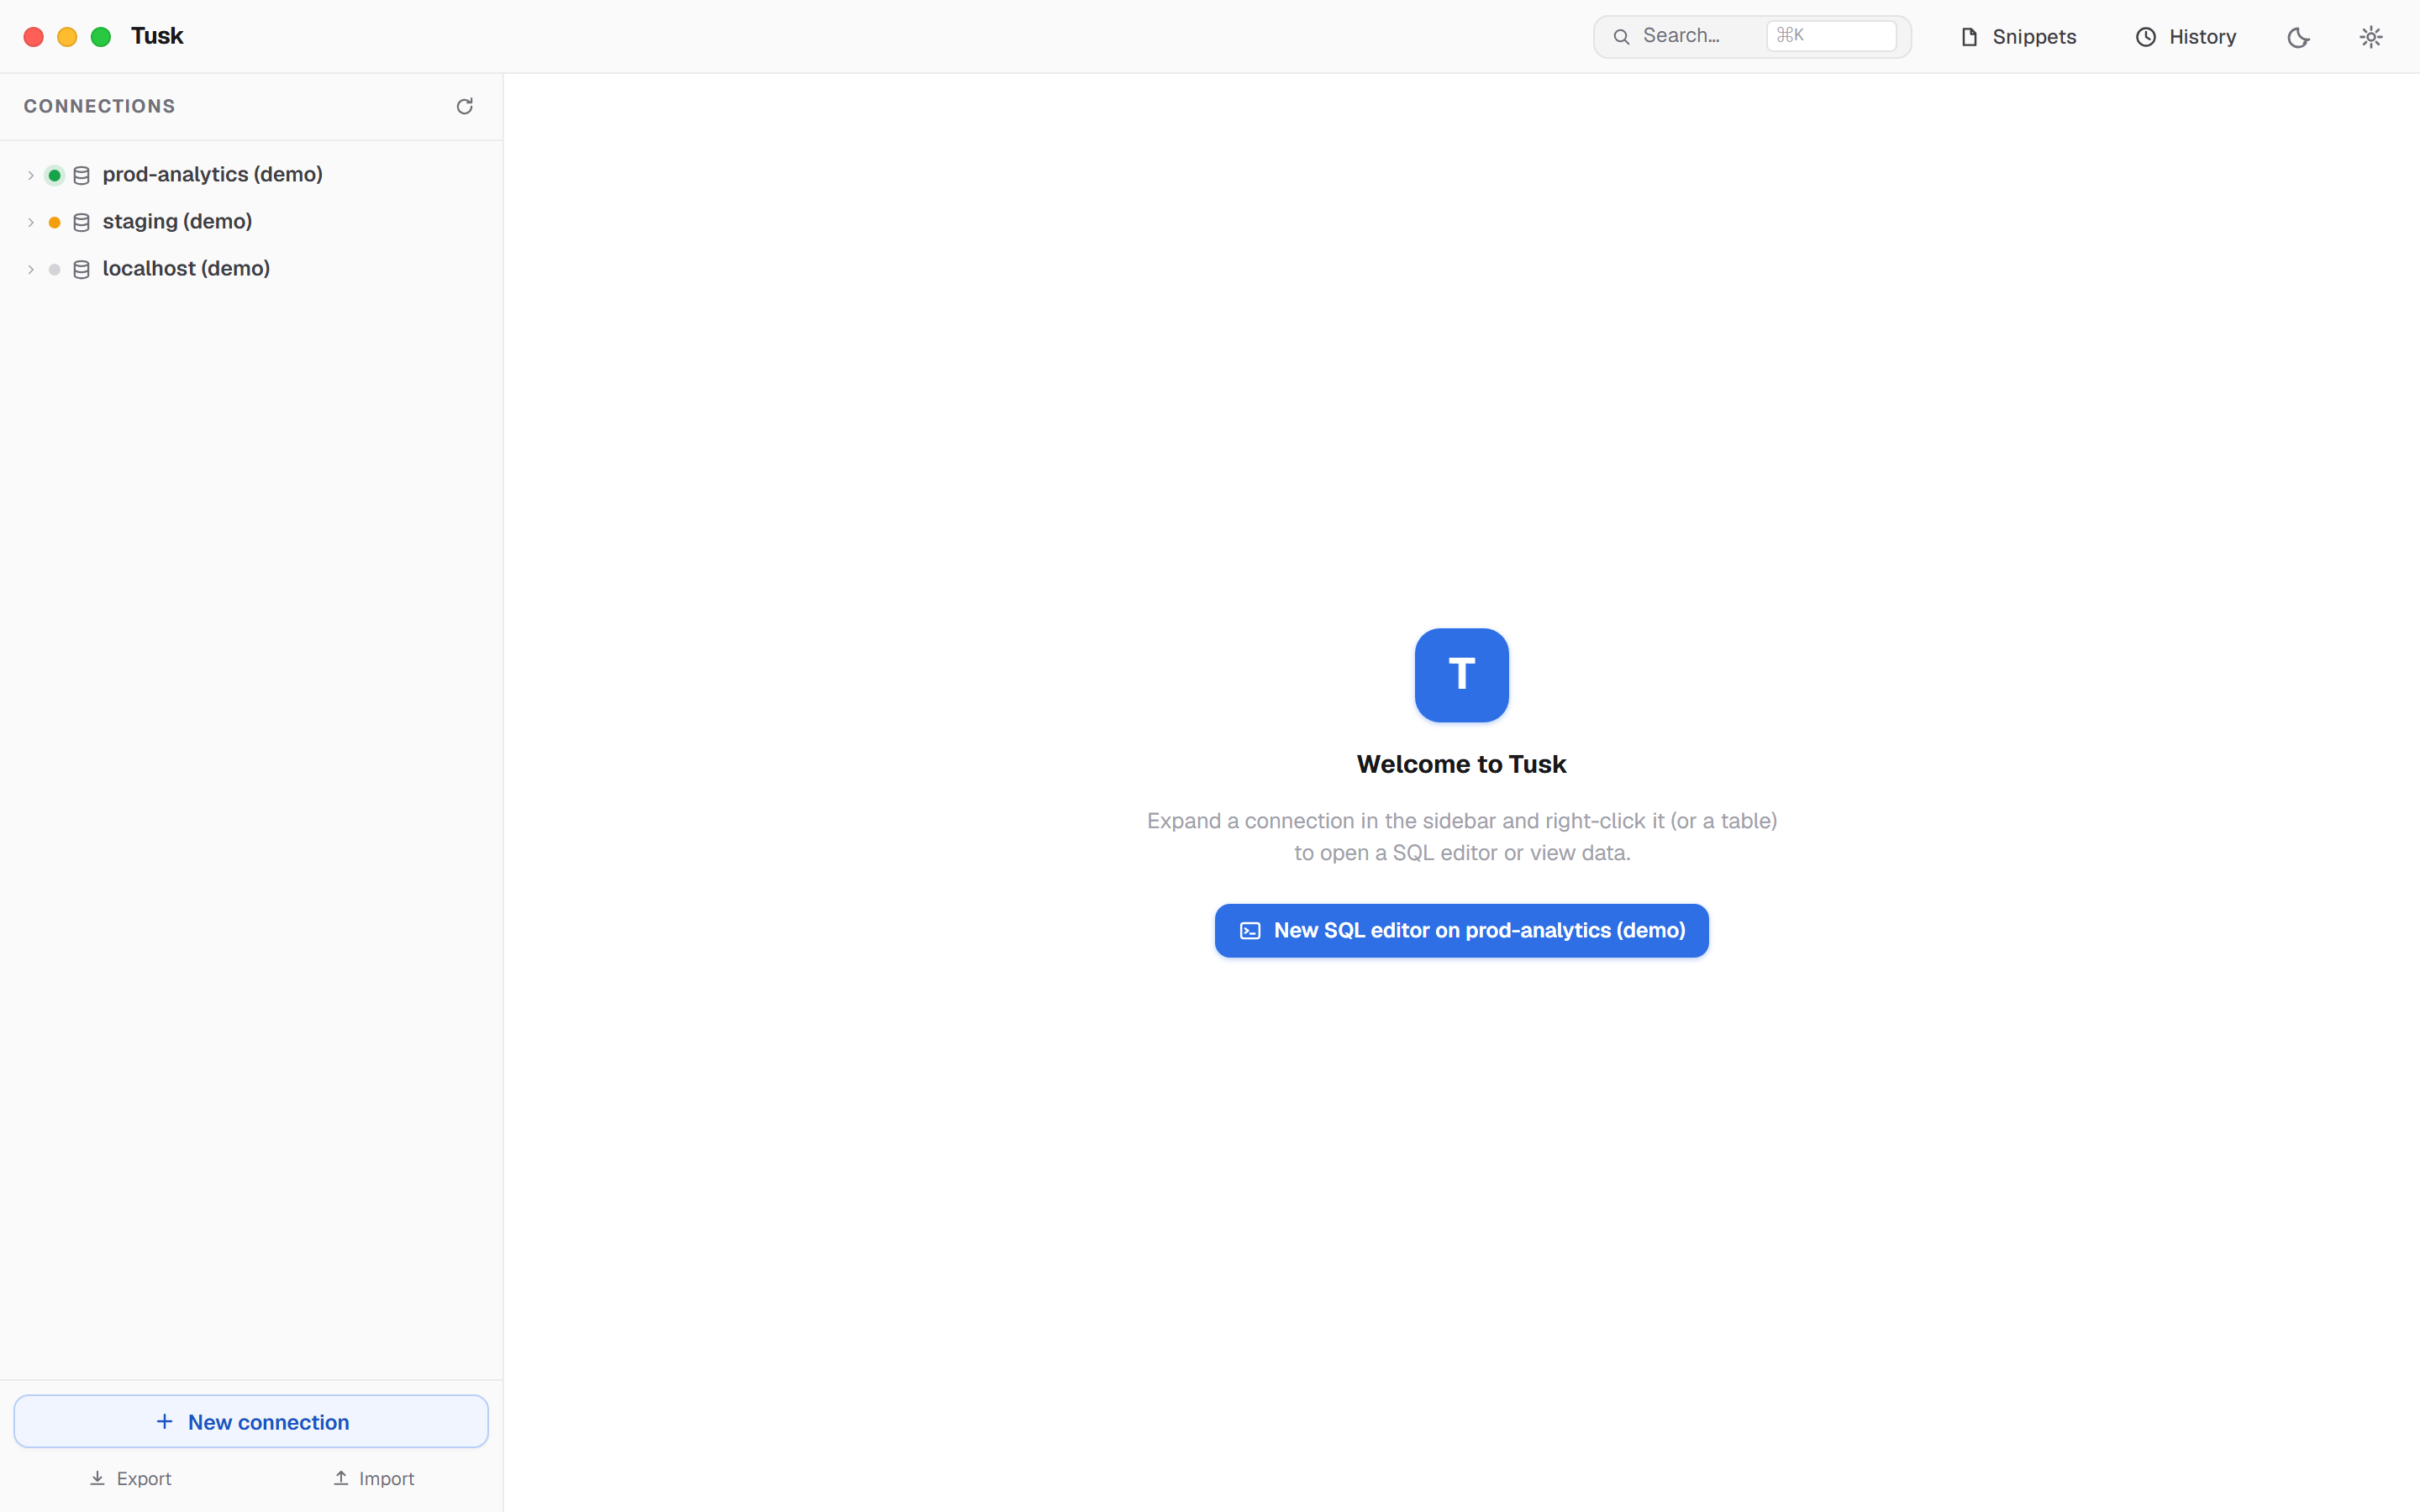Click the gray status dot of localhost
The width and height of the screenshot is (2420, 1512).
point(55,269)
